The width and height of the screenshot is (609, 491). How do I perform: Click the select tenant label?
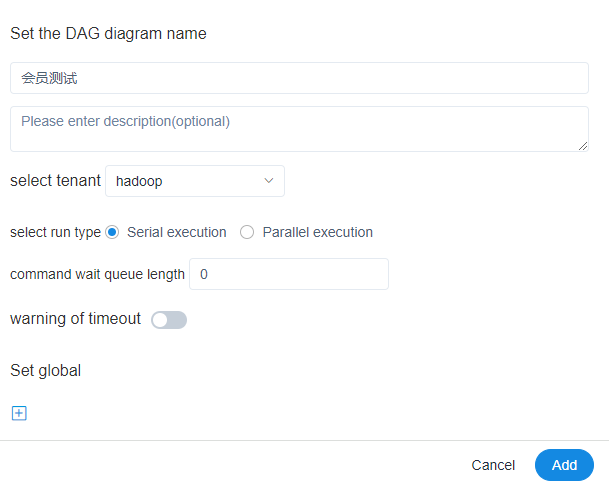(55, 181)
